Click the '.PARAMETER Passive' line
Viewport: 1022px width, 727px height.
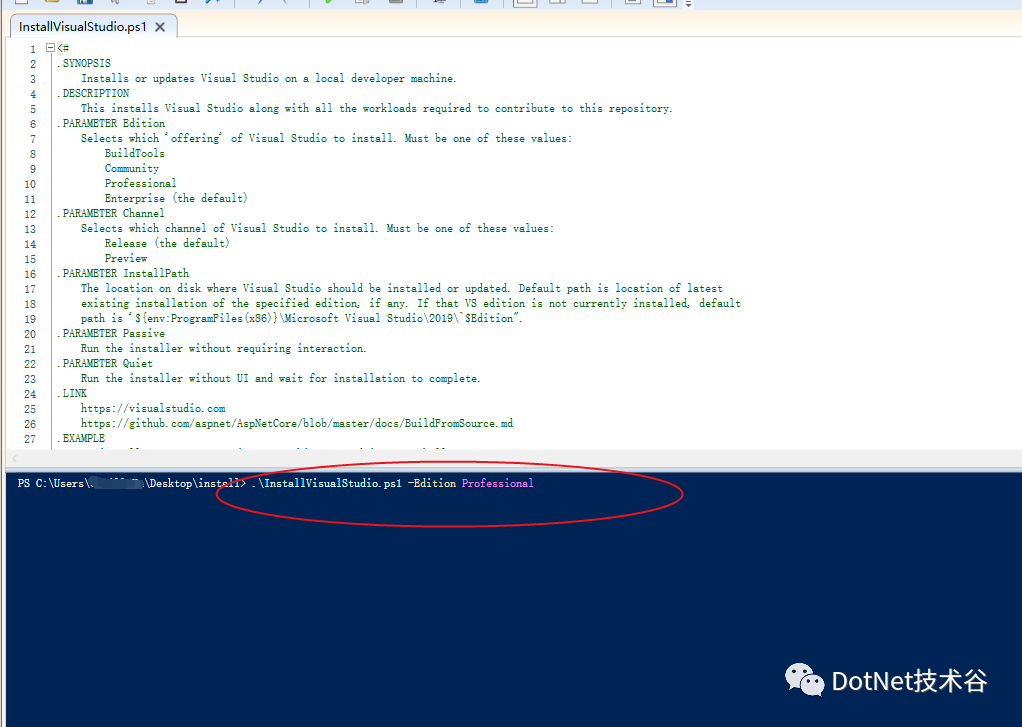click(111, 333)
